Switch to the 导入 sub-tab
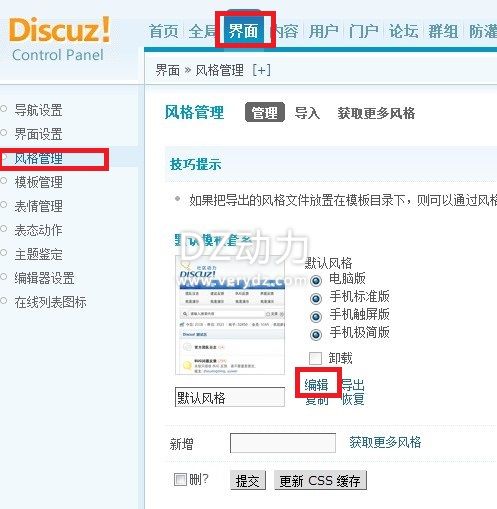This screenshot has width=497, height=509. (x=307, y=113)
